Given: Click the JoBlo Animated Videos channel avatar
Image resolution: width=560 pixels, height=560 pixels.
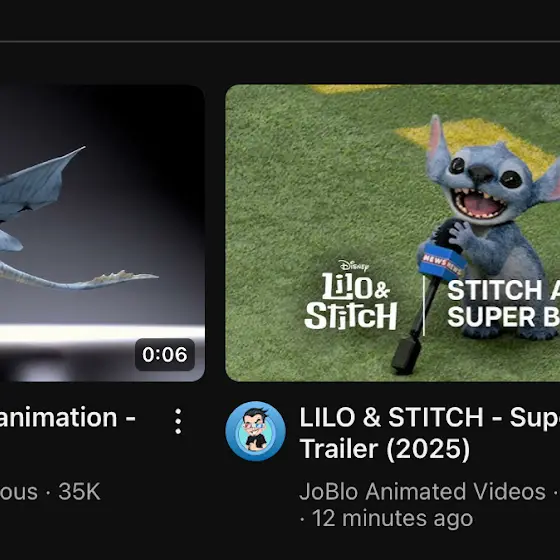Looking at the screenshot, I should (255, 431).
